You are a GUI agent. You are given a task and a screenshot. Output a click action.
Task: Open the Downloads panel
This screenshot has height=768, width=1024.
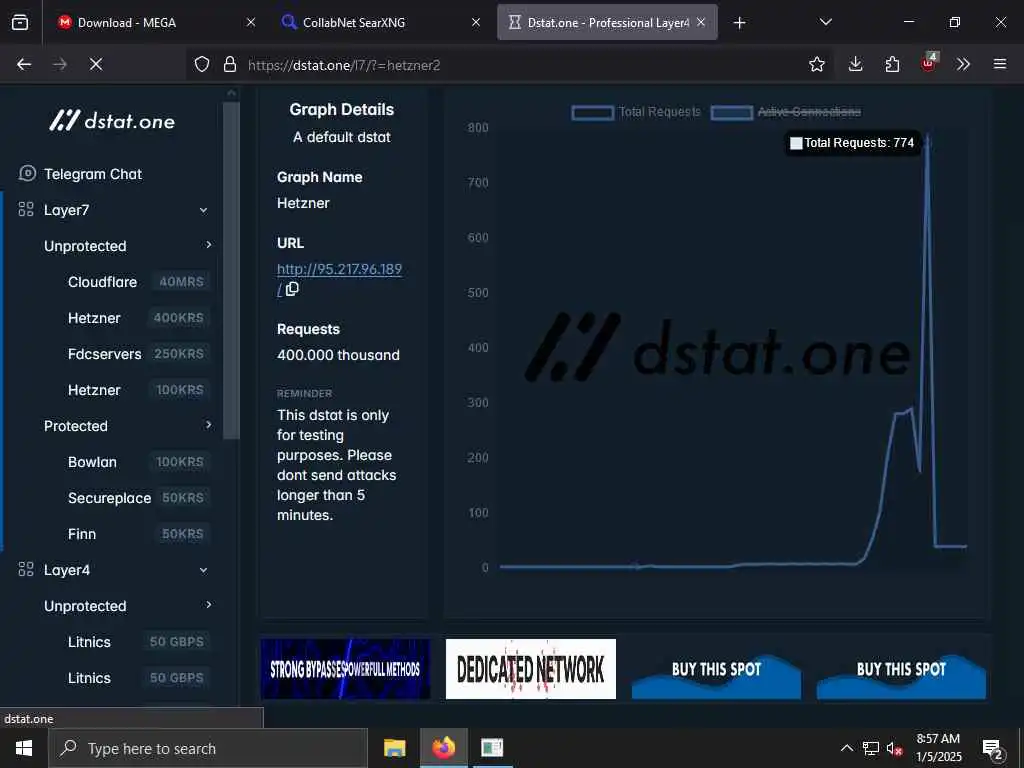[856, 64]
